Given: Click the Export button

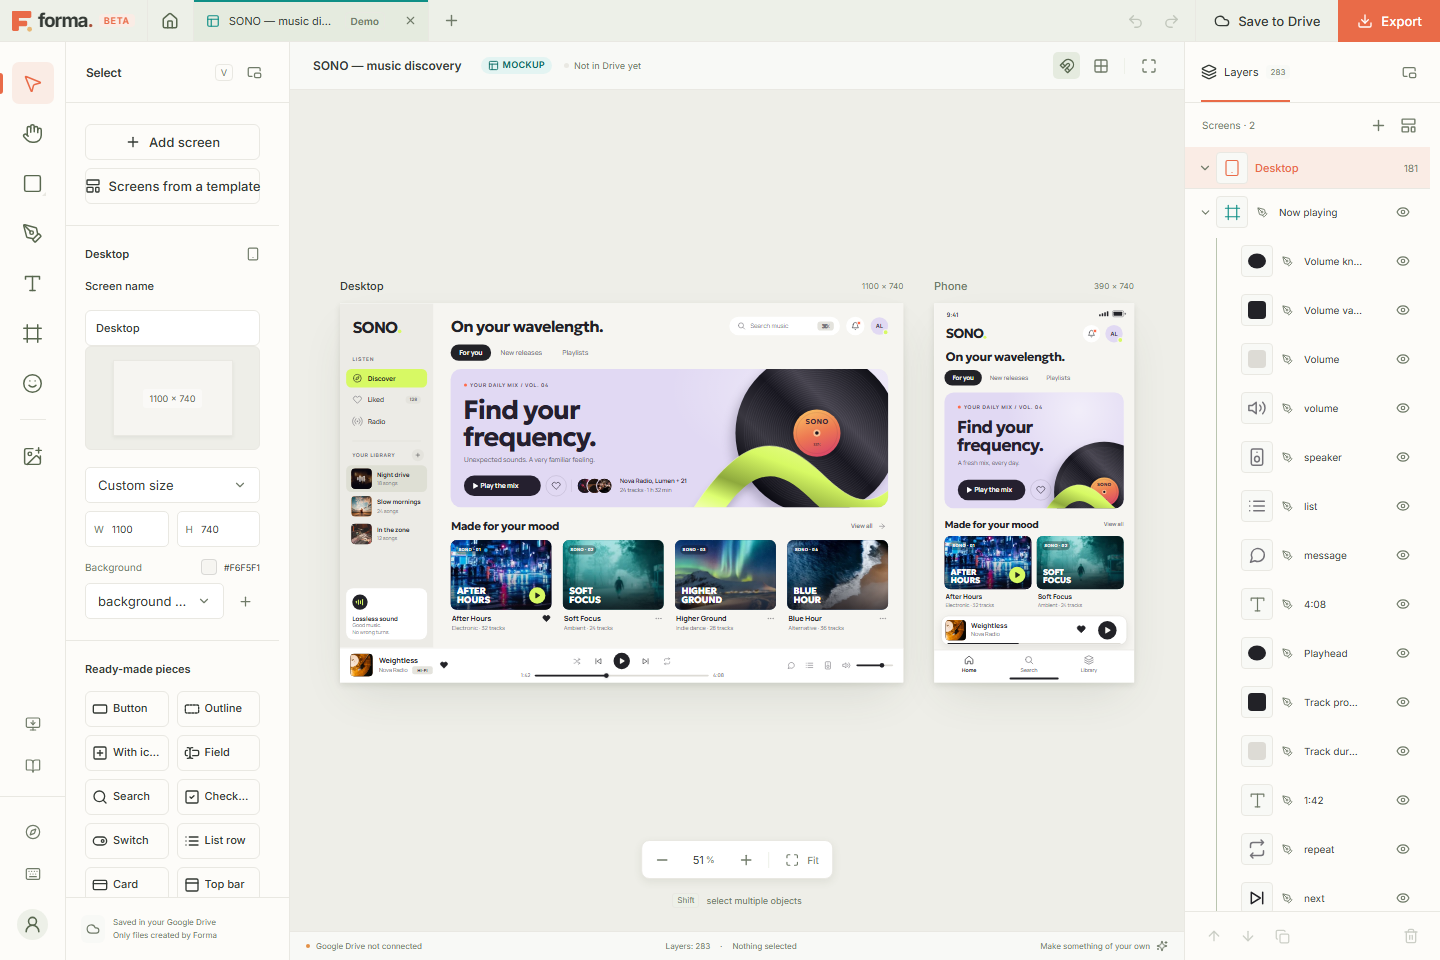Looking at the screenshot, I should coord(1389,21).
